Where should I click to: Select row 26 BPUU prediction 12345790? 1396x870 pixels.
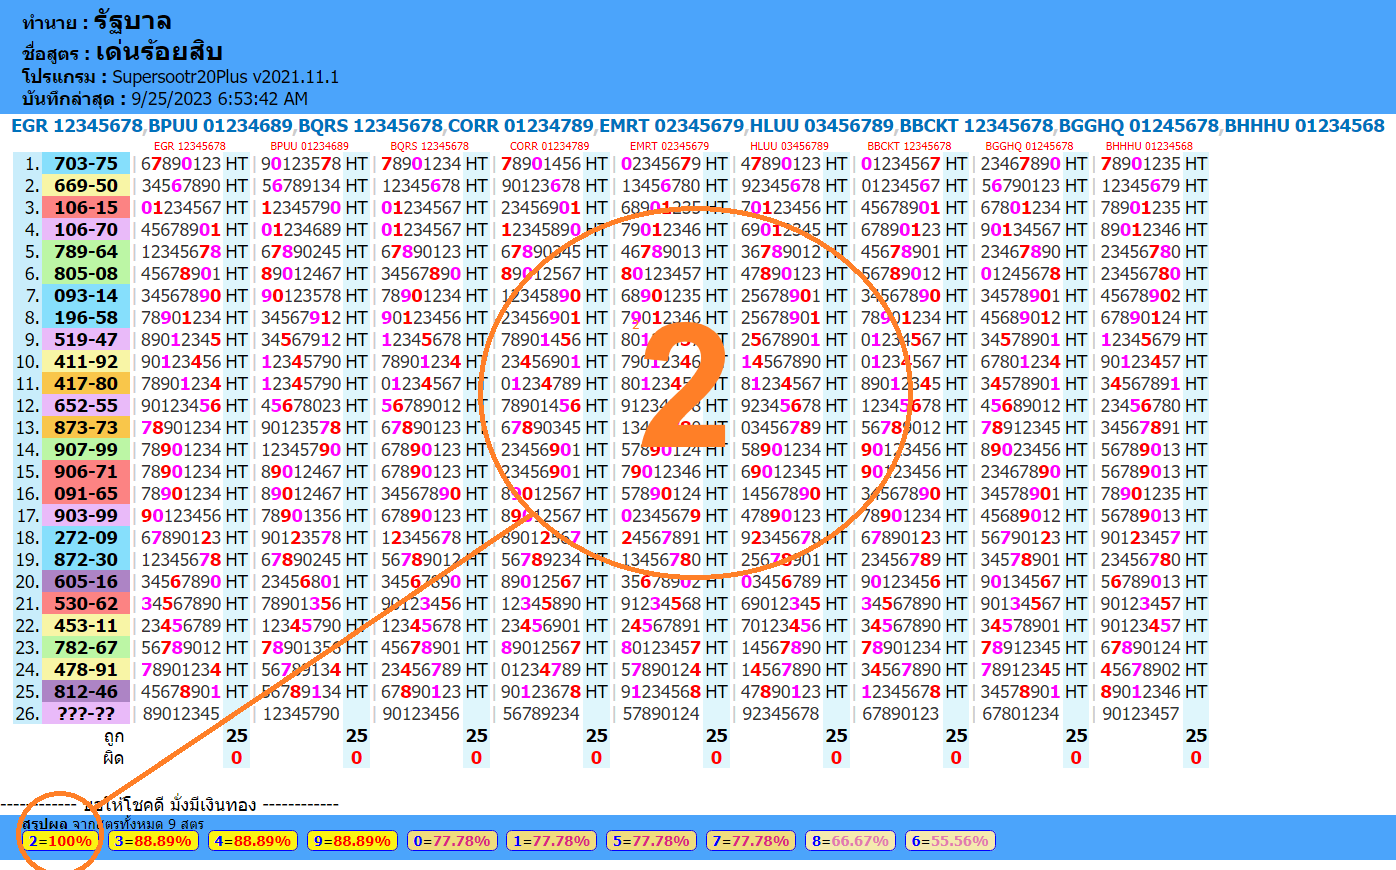[x=301, y=714]
